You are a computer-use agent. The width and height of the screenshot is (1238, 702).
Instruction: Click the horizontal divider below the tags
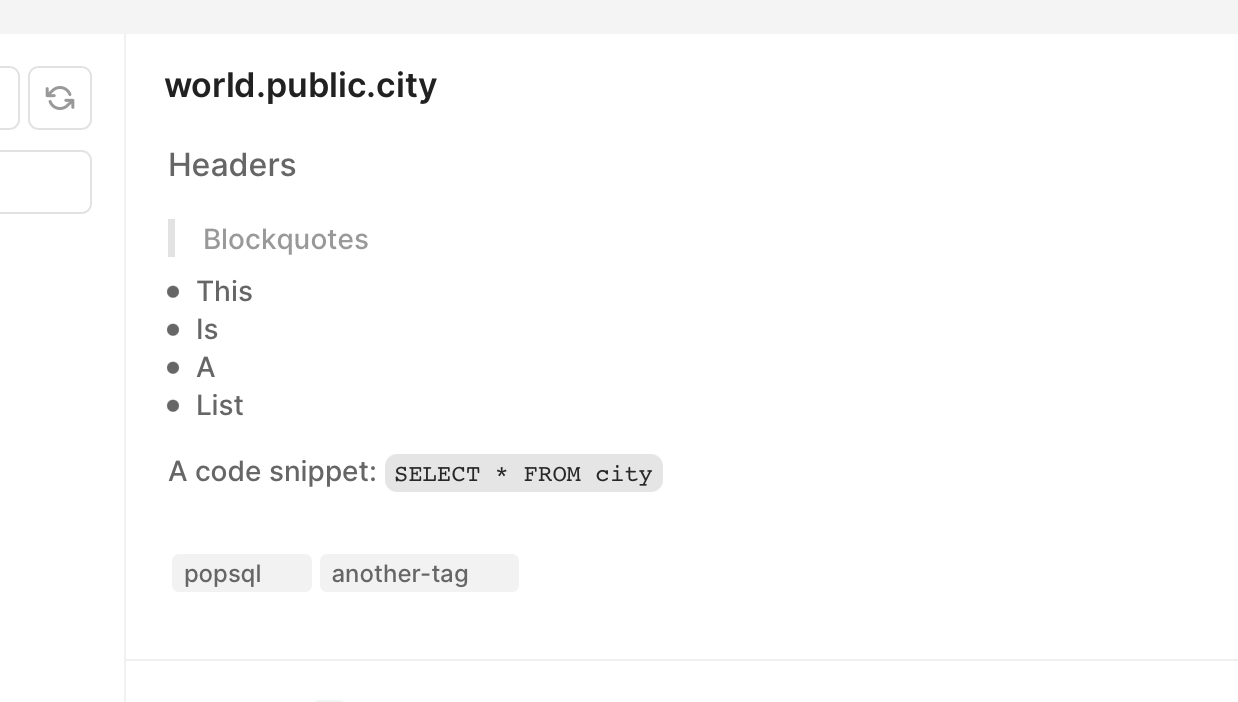pos(682,660)
